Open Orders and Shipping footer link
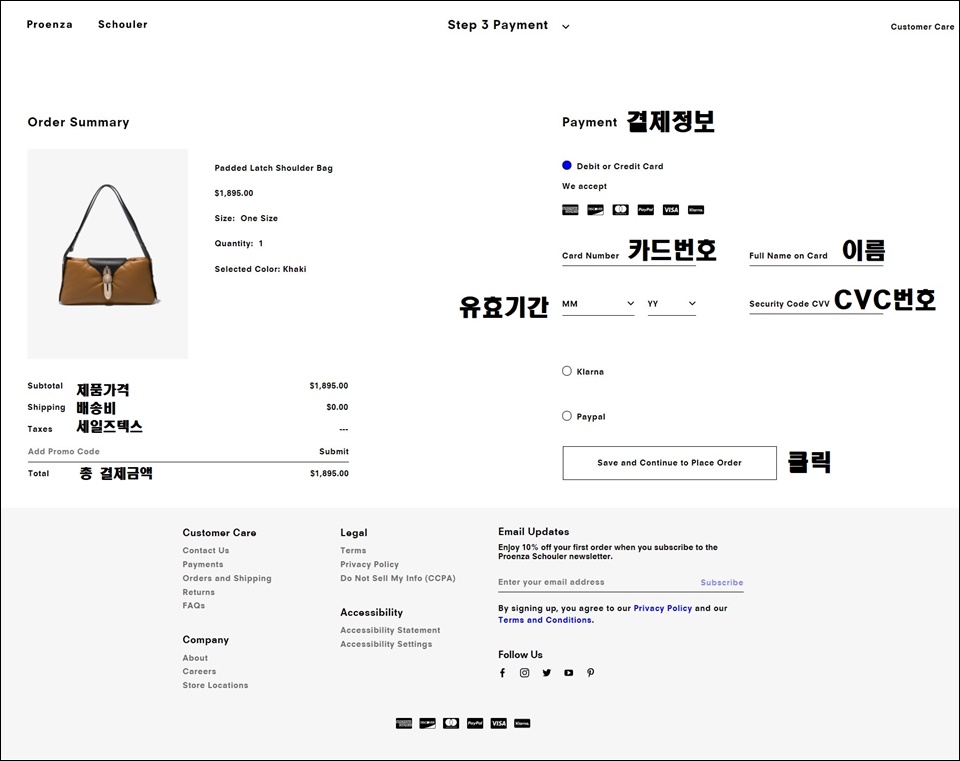 227,579
